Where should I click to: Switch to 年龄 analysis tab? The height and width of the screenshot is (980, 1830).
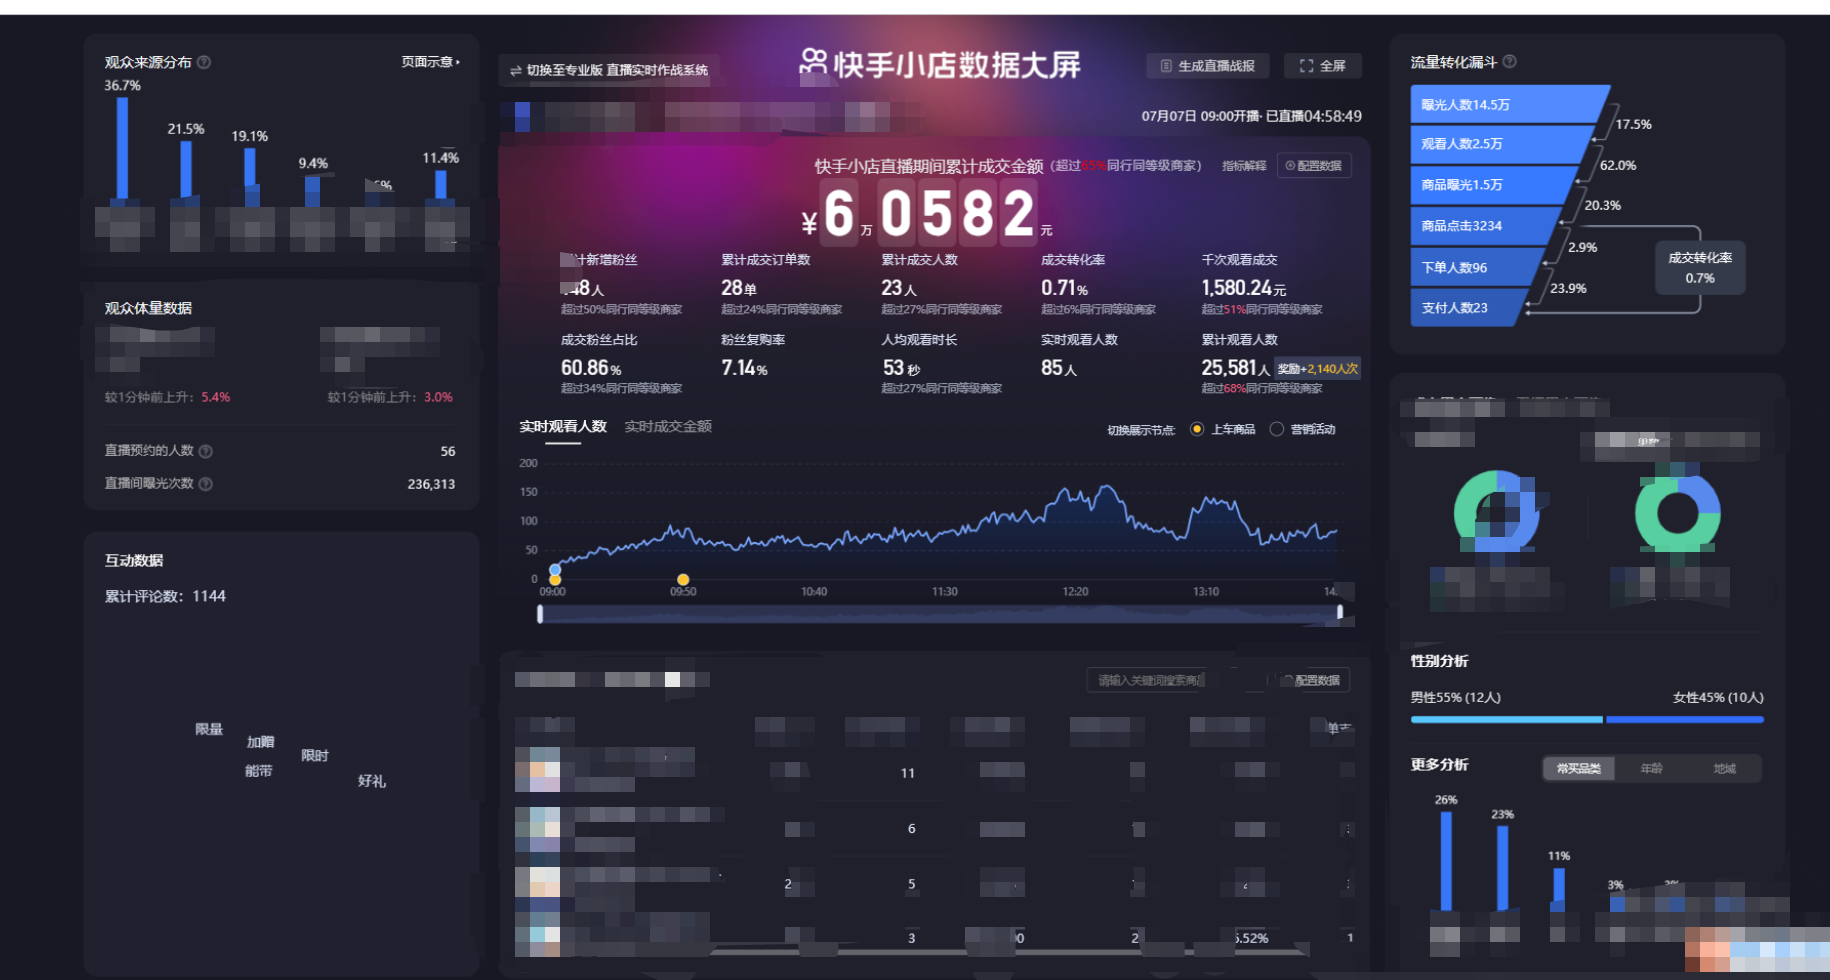click(1651, 769)
